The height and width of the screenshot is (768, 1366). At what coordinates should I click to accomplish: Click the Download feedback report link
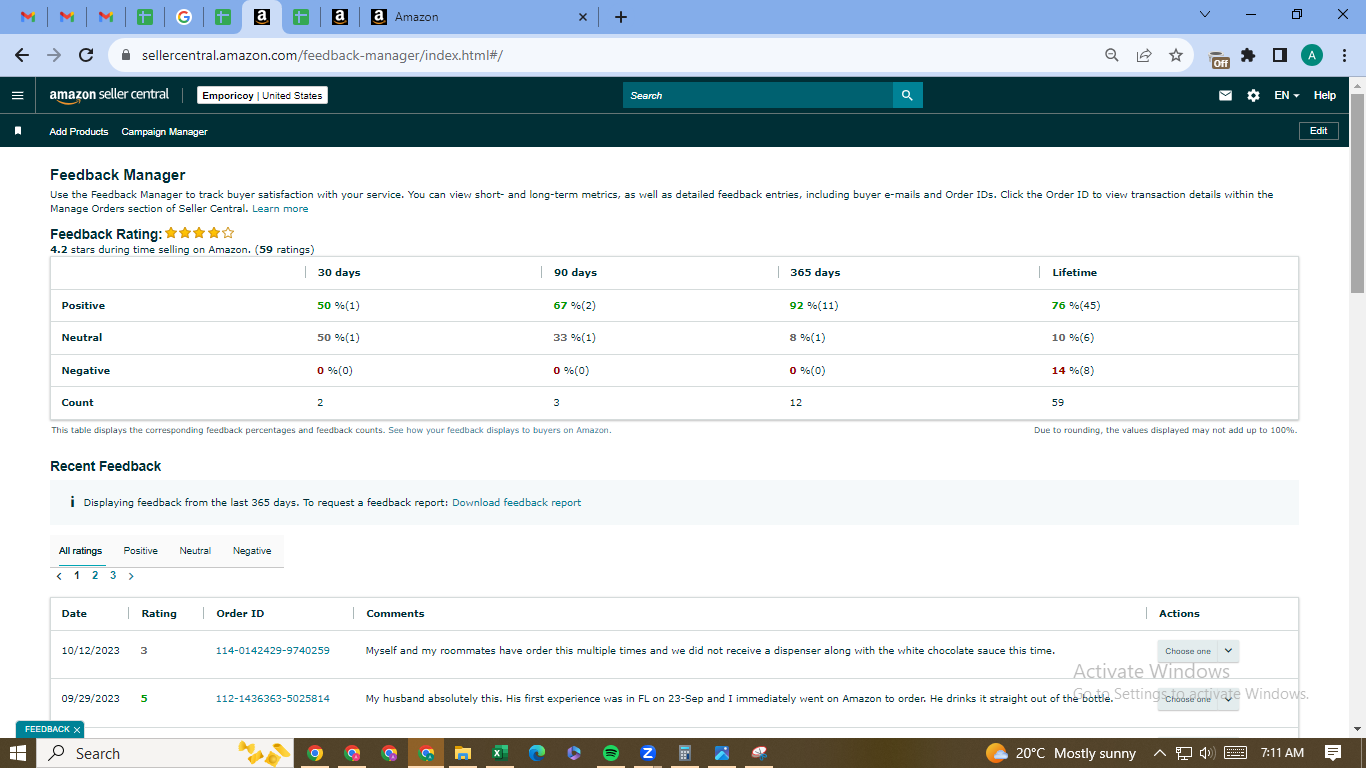point(516,503)
